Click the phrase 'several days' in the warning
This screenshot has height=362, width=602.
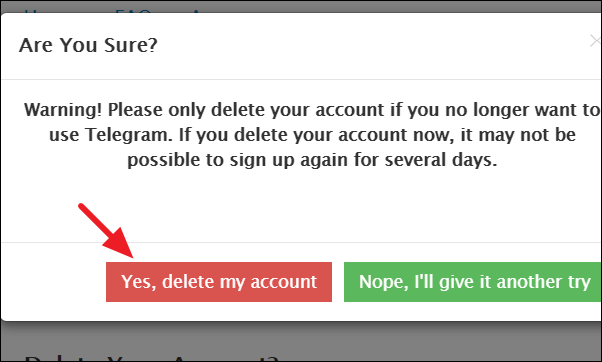point(441,160)
